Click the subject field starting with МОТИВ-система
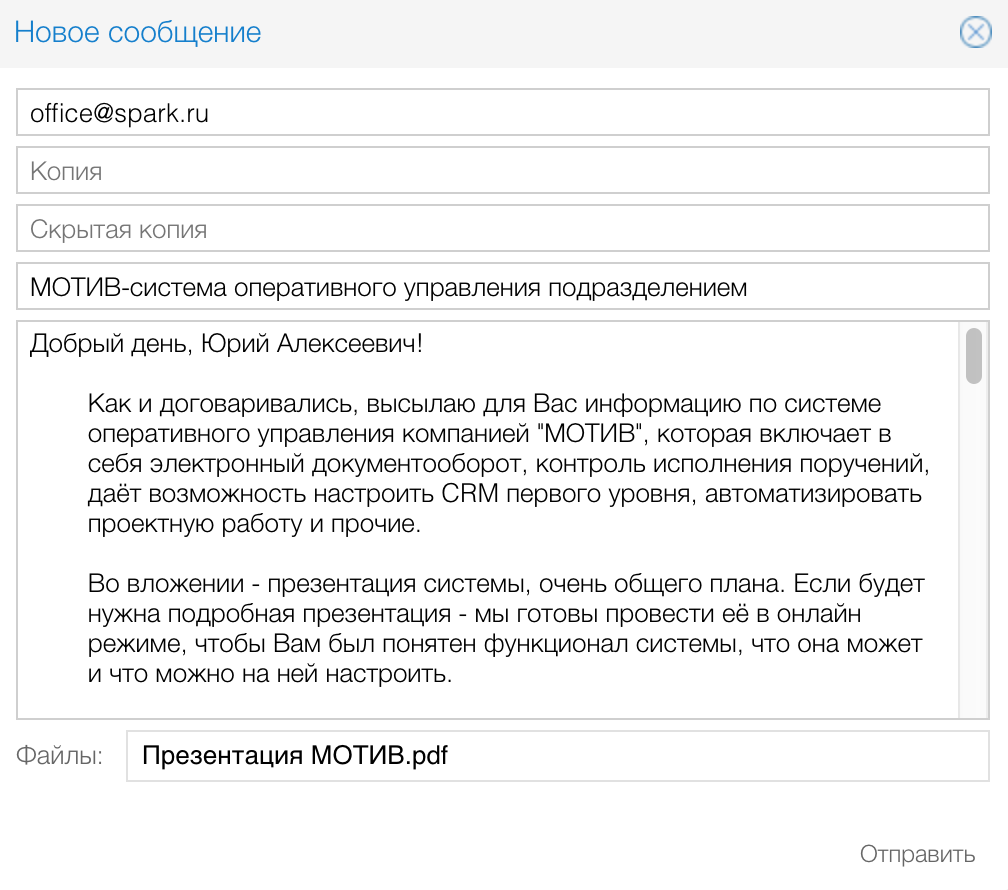Screen dimensions: 1008x890 click(502, 288)
